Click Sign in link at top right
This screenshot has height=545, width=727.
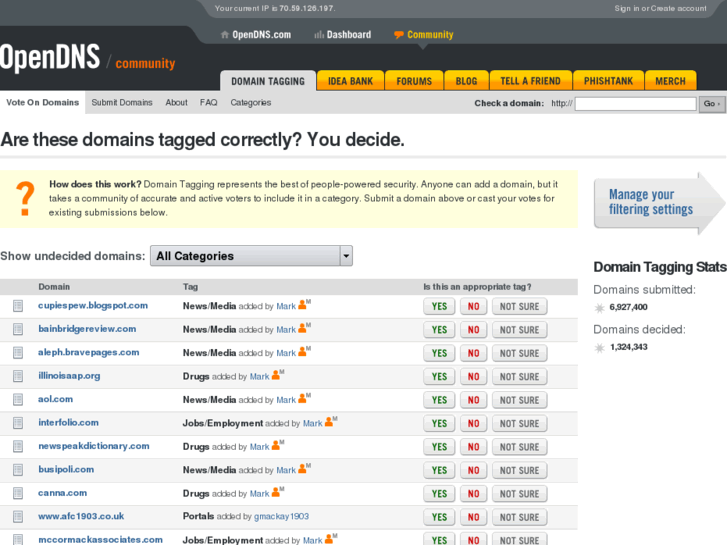(627, 8)
